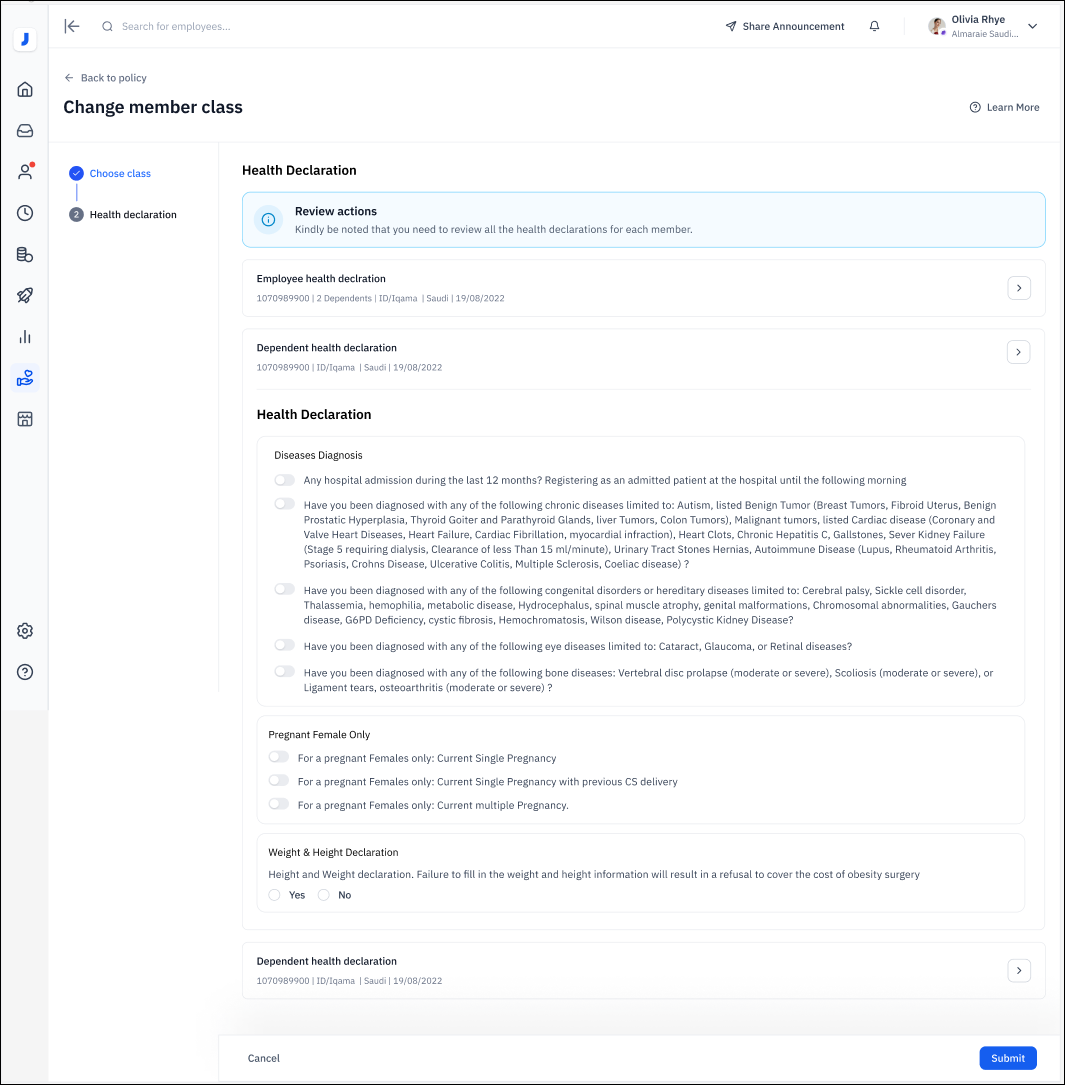Expand the Employee health declaration row
This screenshot has height=1085, width=1065.
pyautogui.click(x=1018, y=288)
